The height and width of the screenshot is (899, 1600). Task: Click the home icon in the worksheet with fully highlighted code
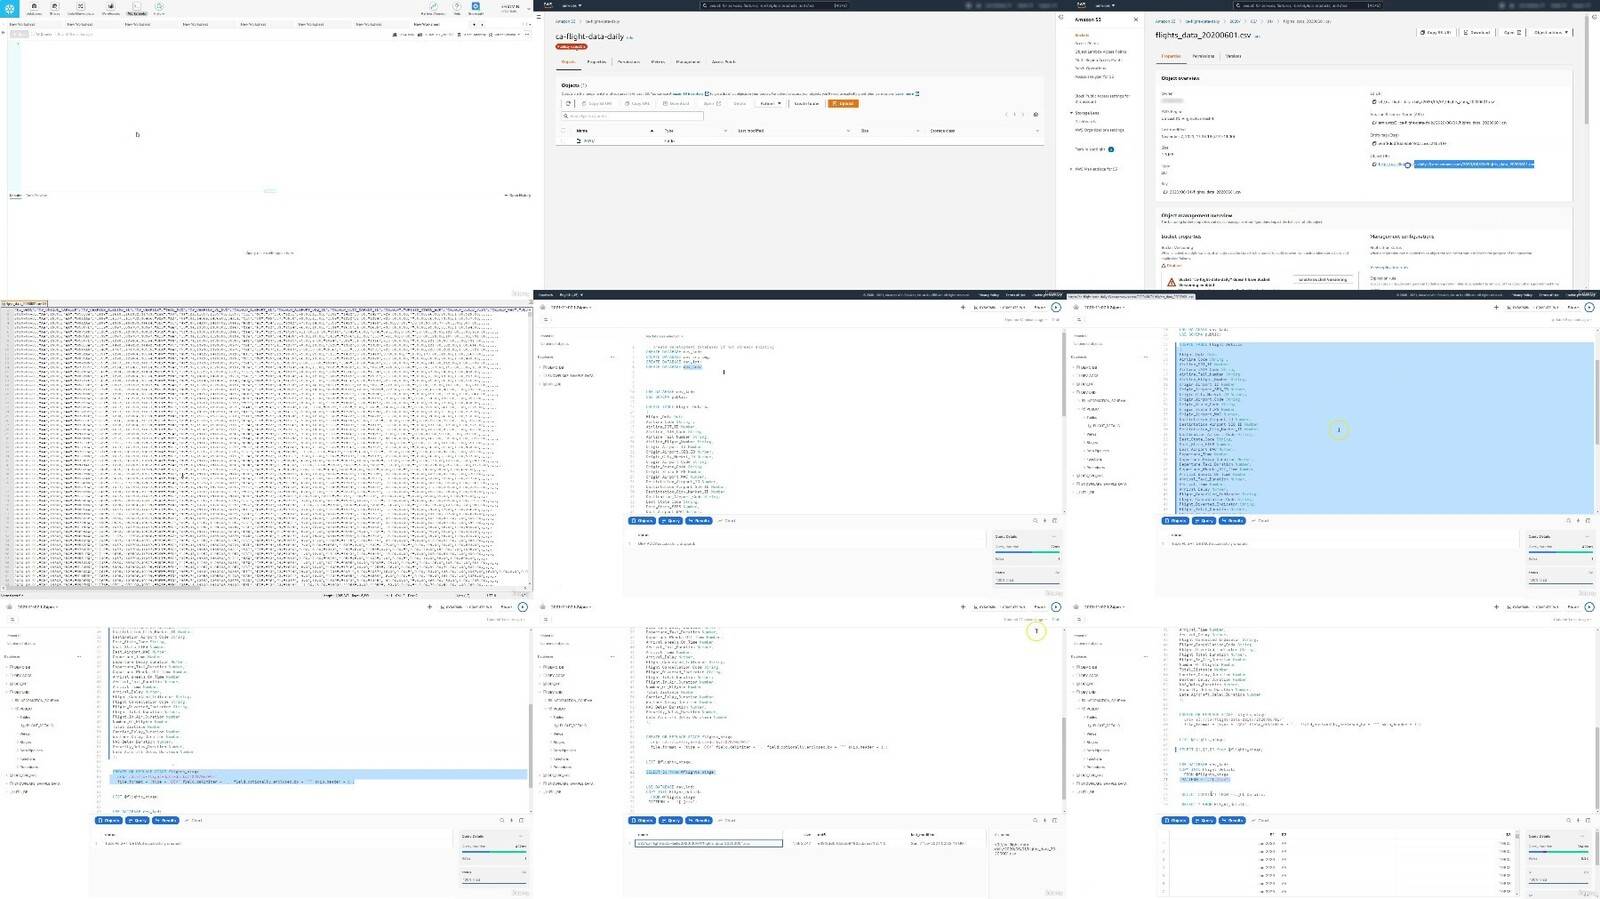(1078, 307)
